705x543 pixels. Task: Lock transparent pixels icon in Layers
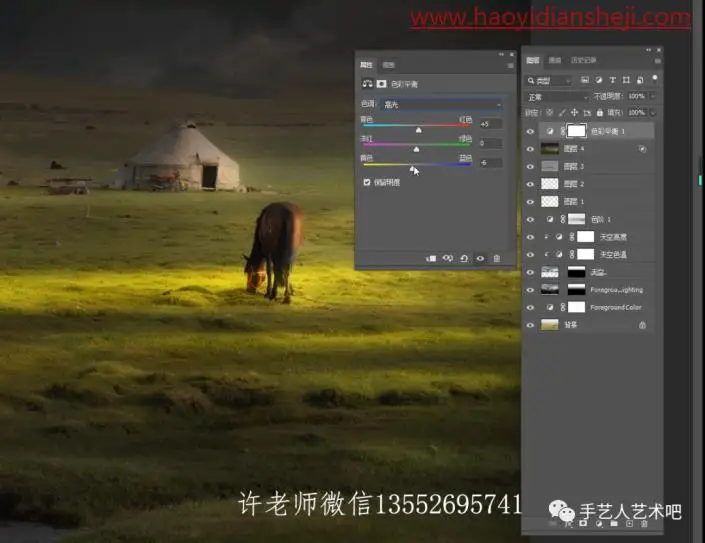coord(549,112)
